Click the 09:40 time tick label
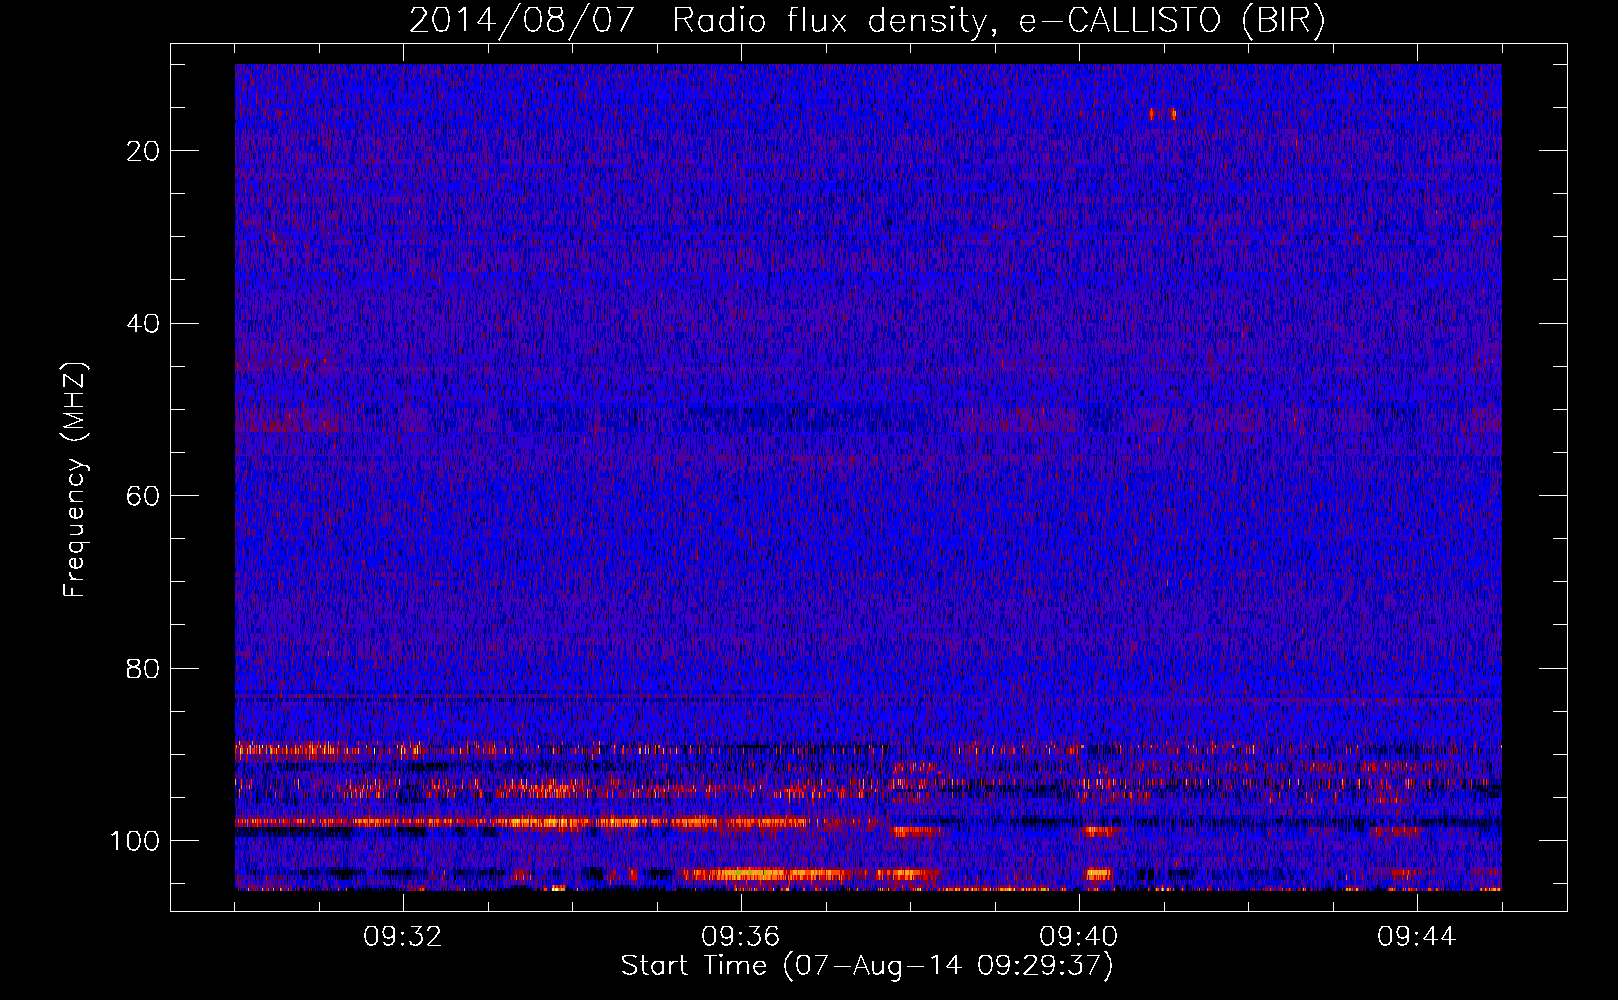1618x1000 pixels. coord(1079,937)
